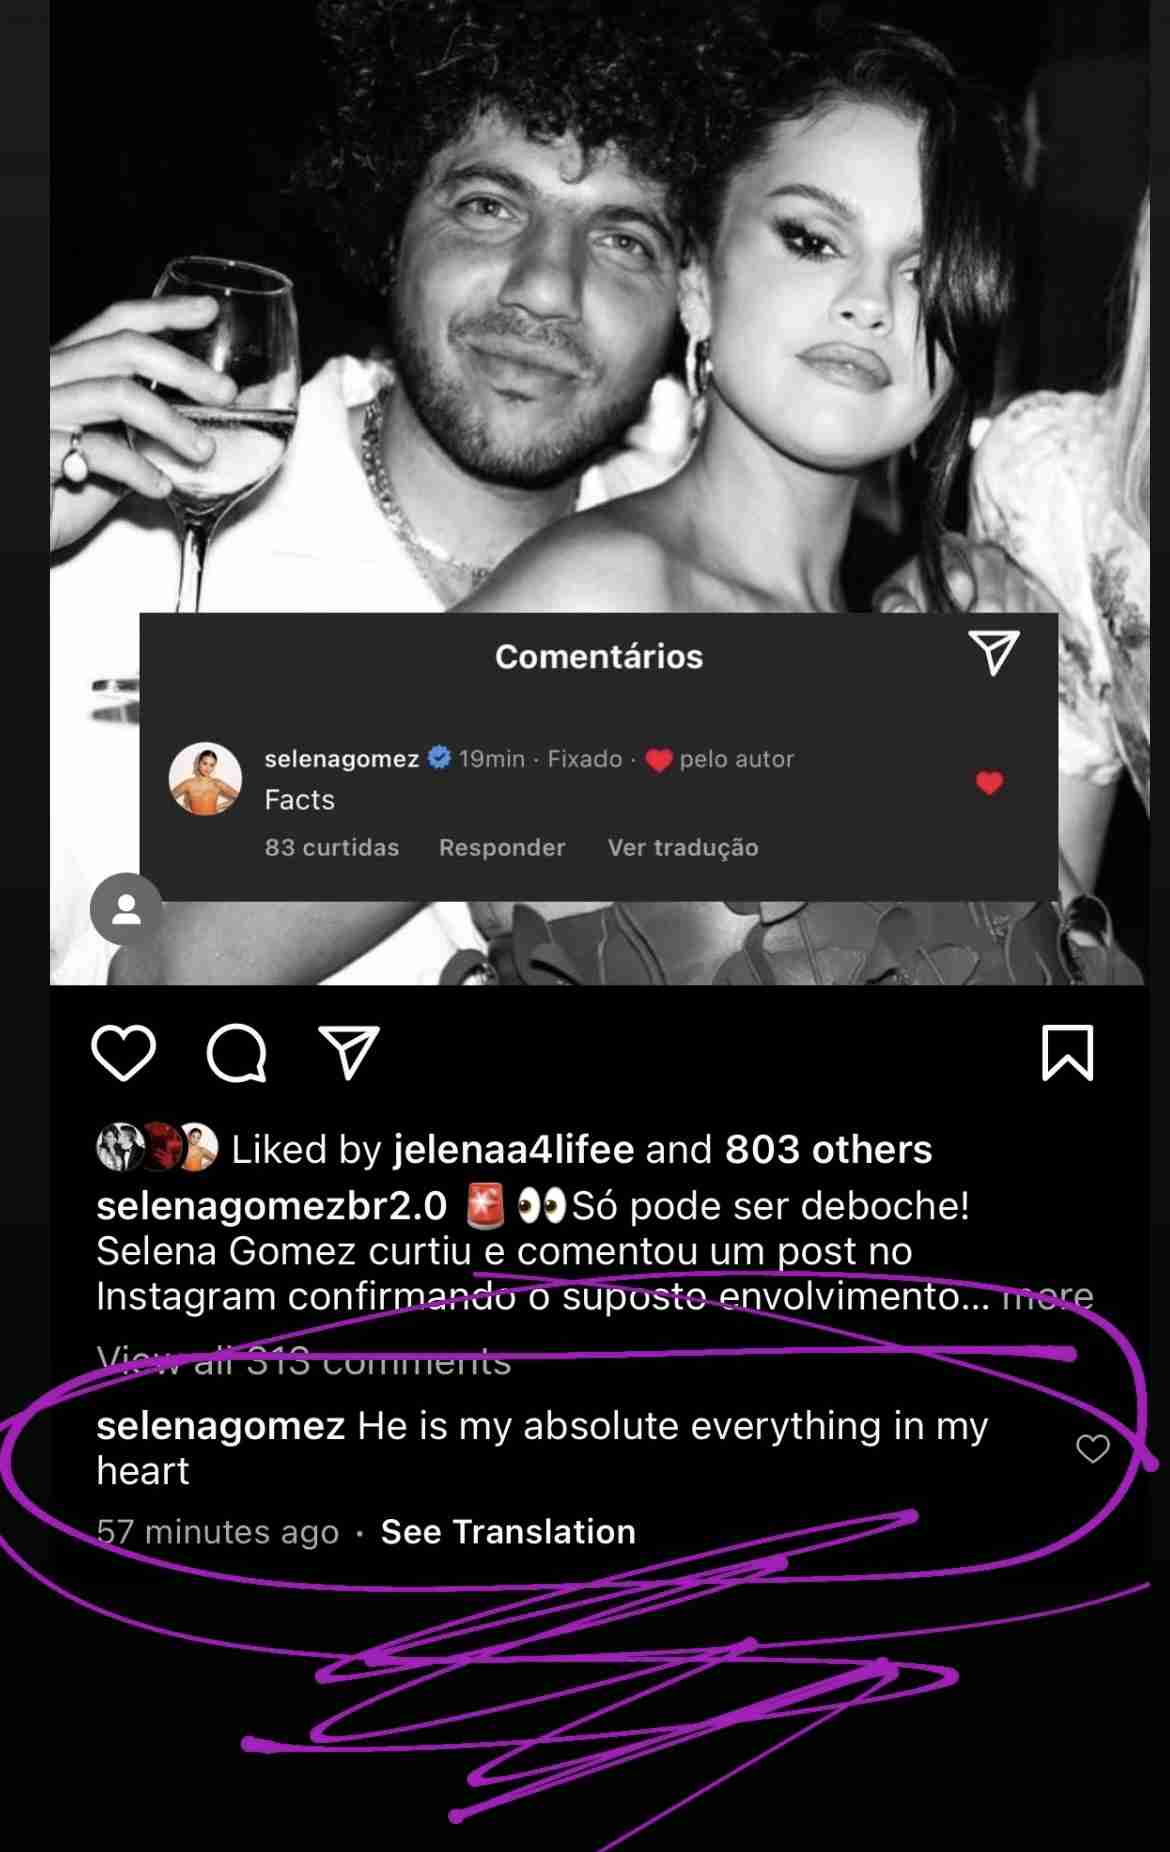
Task: Like the post with the heart icon
Action: (124, 1052)
